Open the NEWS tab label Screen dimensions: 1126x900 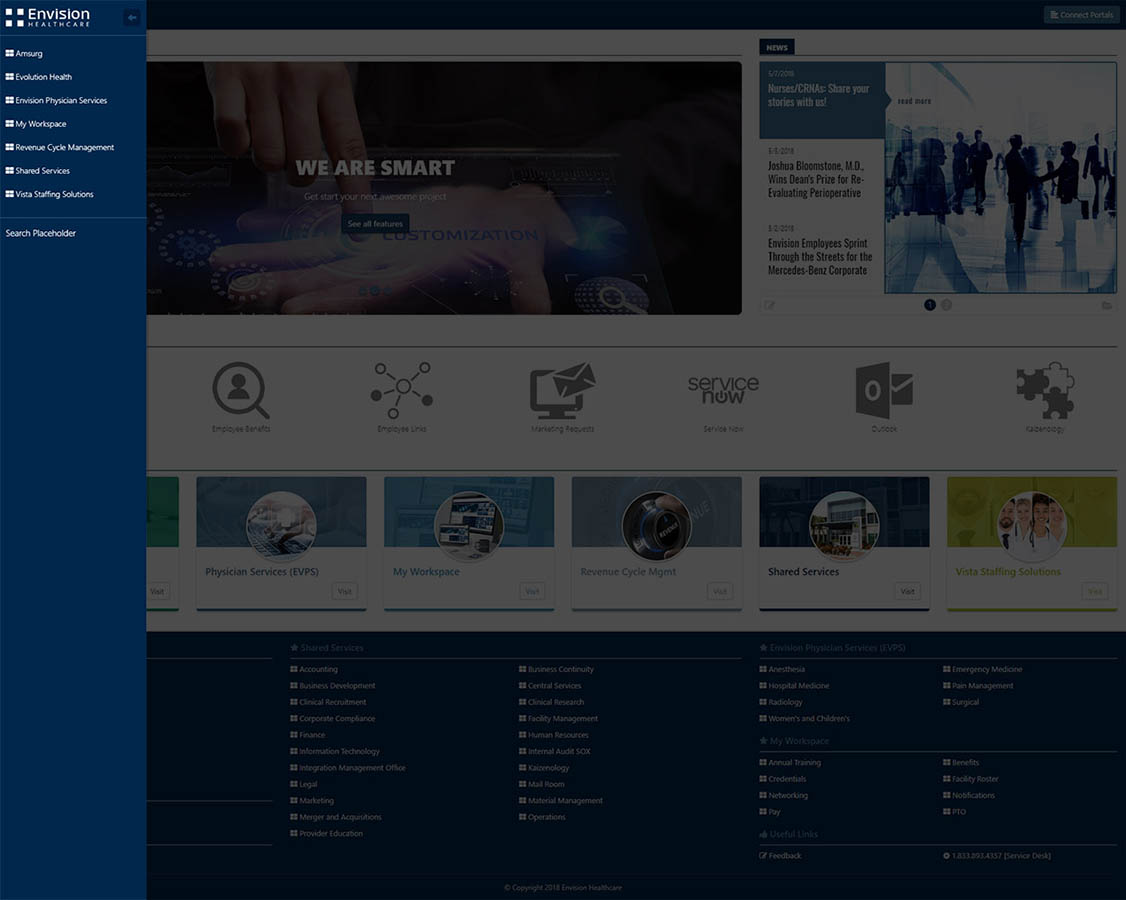point(776,47)
